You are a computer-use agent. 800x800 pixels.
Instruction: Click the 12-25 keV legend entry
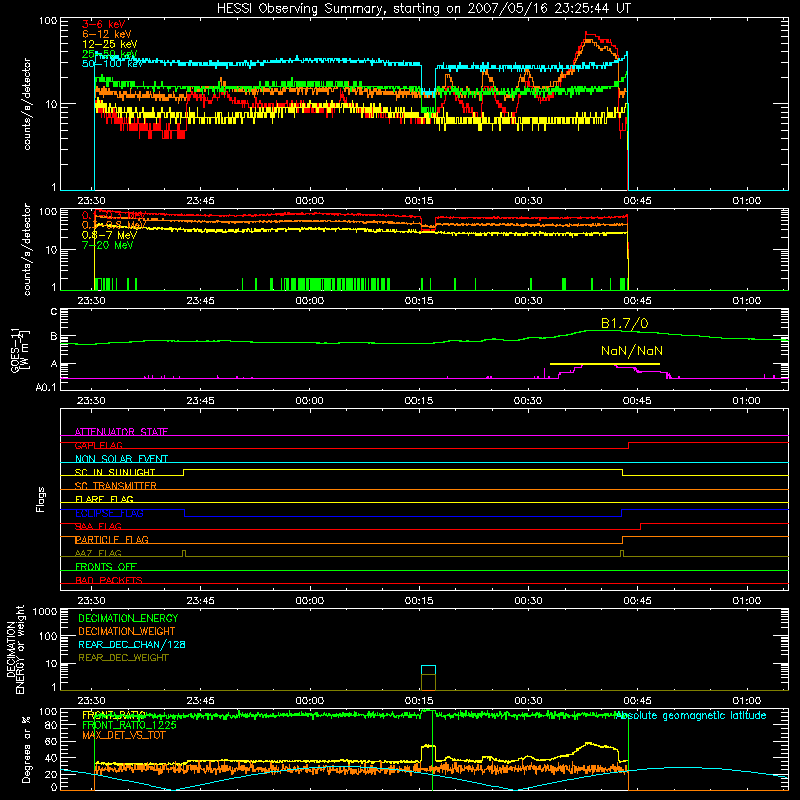(110, 44)
